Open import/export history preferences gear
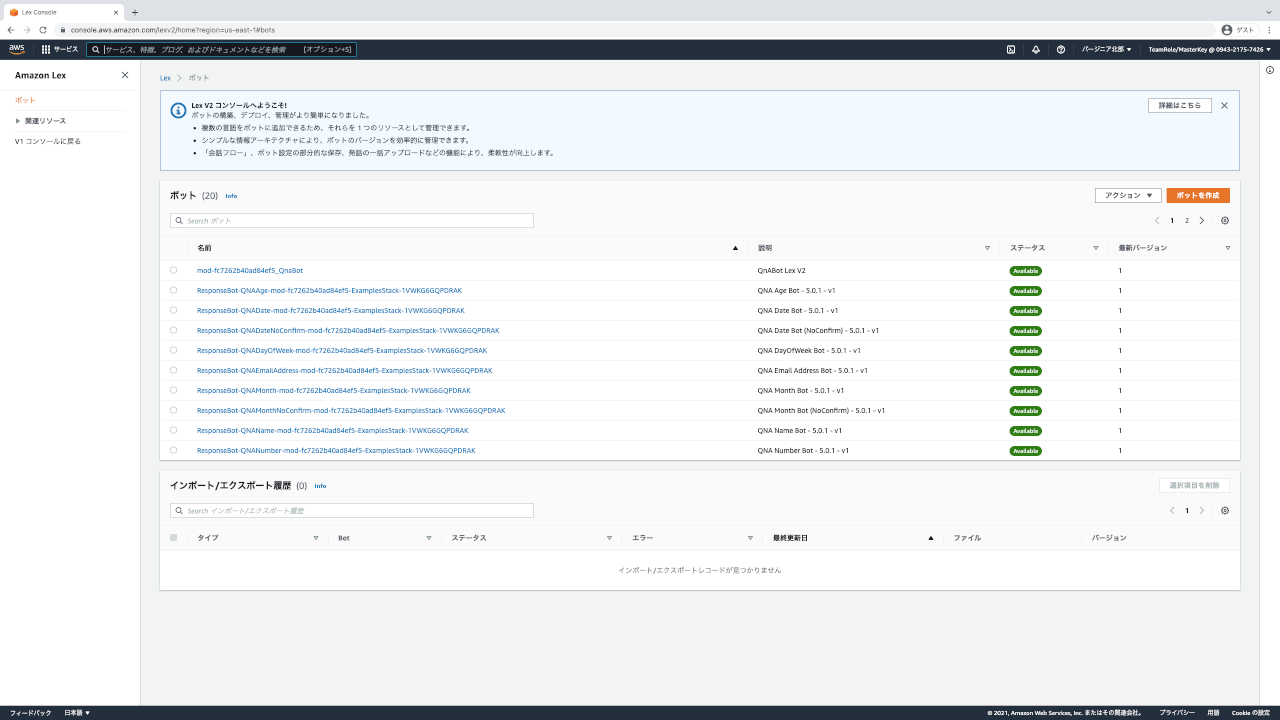Screen dimensions: 1280x720 coord(1225,510)
